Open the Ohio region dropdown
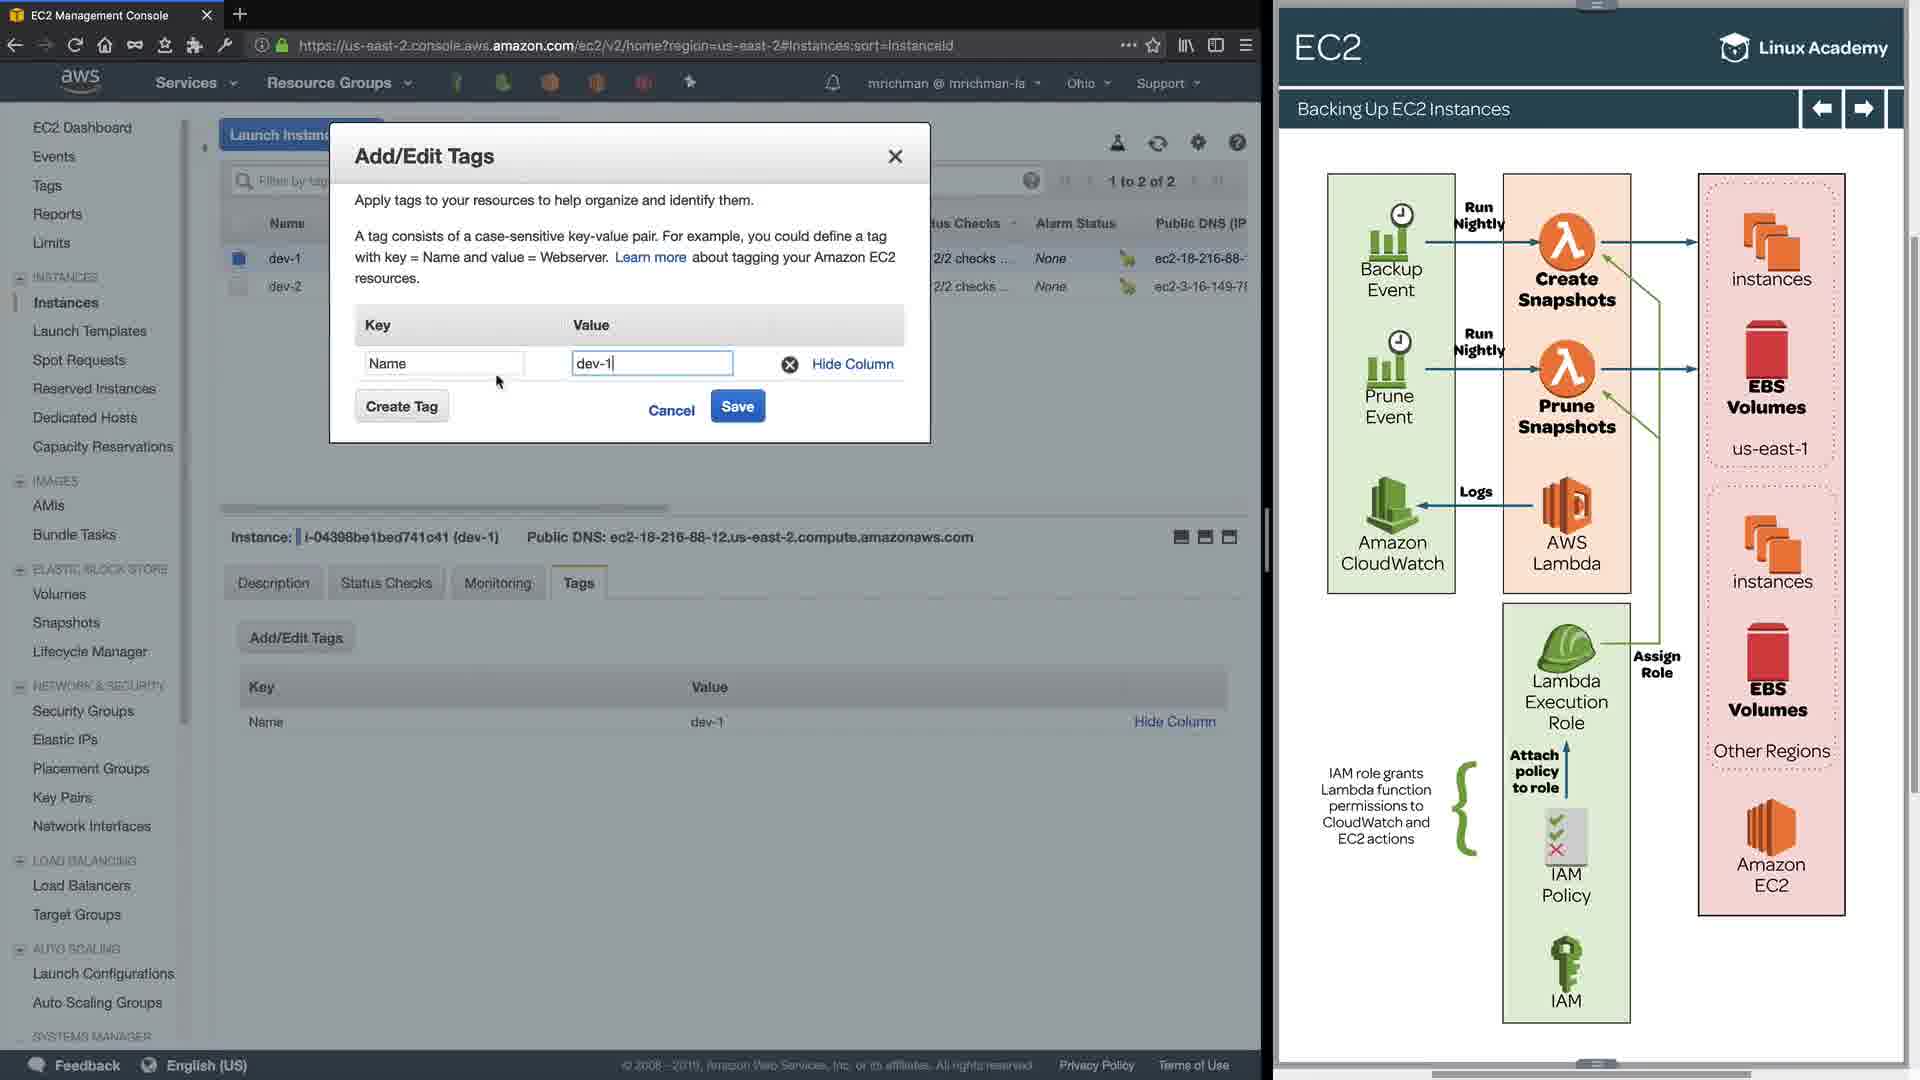This screenshot has width=1920, height=1080. point(1088,83)
